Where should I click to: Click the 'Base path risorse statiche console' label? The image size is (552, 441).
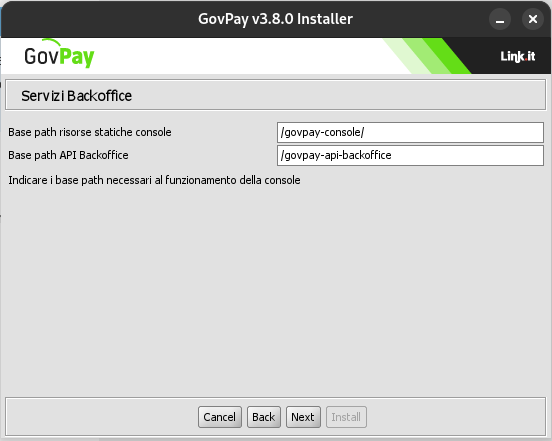(x=90, y=132)
